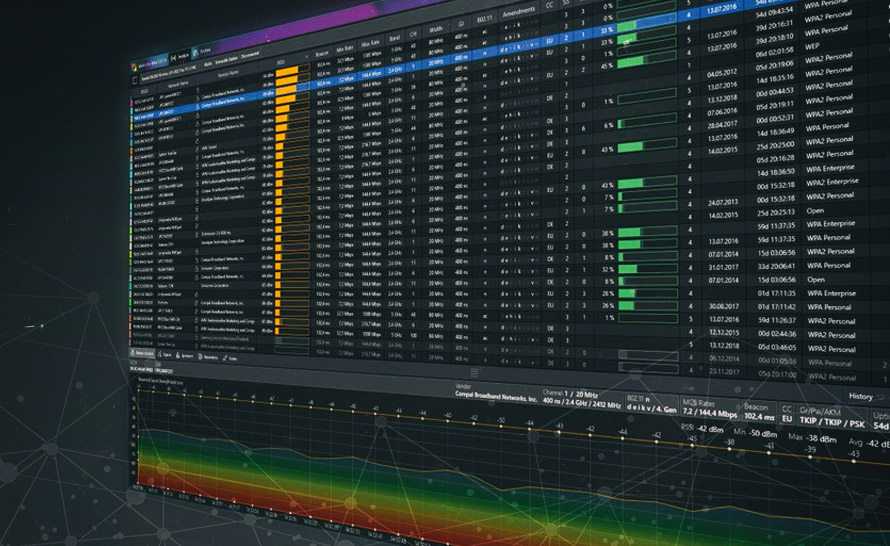Click uptime value 06d 02:01:58
Screen dimensions: 890x546
click(x=774, y=52)
